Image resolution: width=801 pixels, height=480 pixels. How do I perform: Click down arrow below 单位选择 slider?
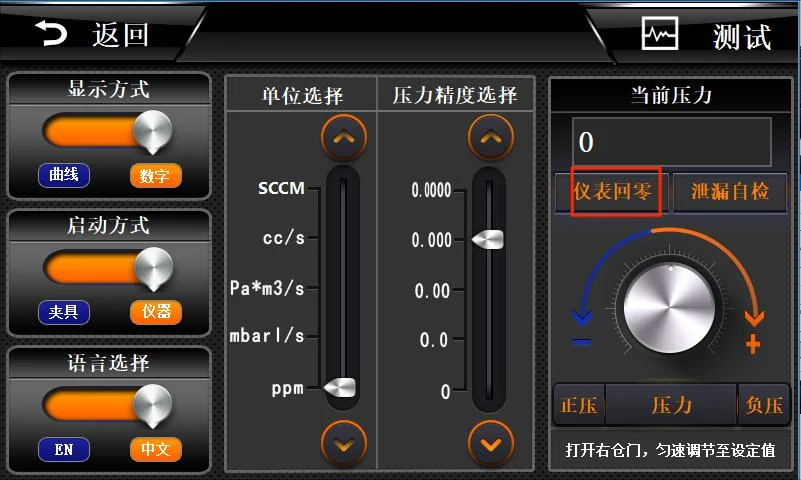coord(344,443)
